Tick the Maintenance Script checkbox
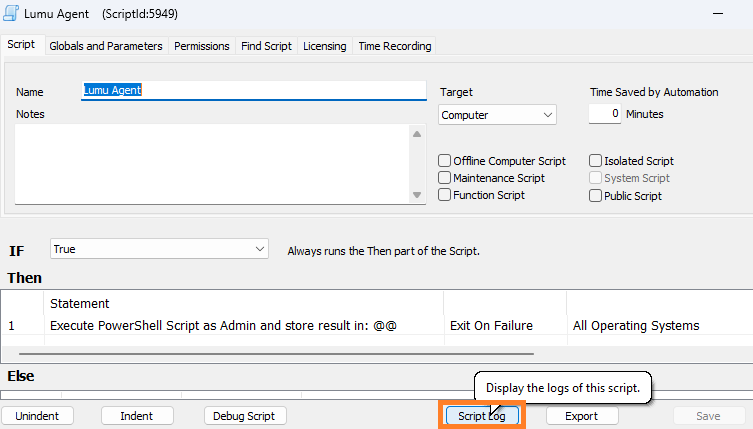Image resolution: width=753 pixels, height=429 pixels. [445, 178]
